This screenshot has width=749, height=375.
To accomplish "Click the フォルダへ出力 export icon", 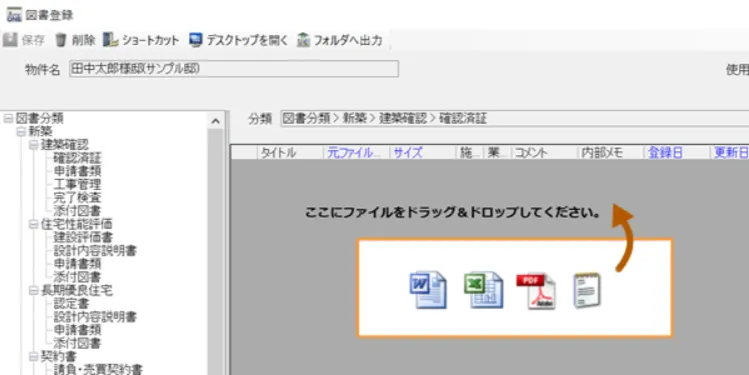I will point(303,40).
